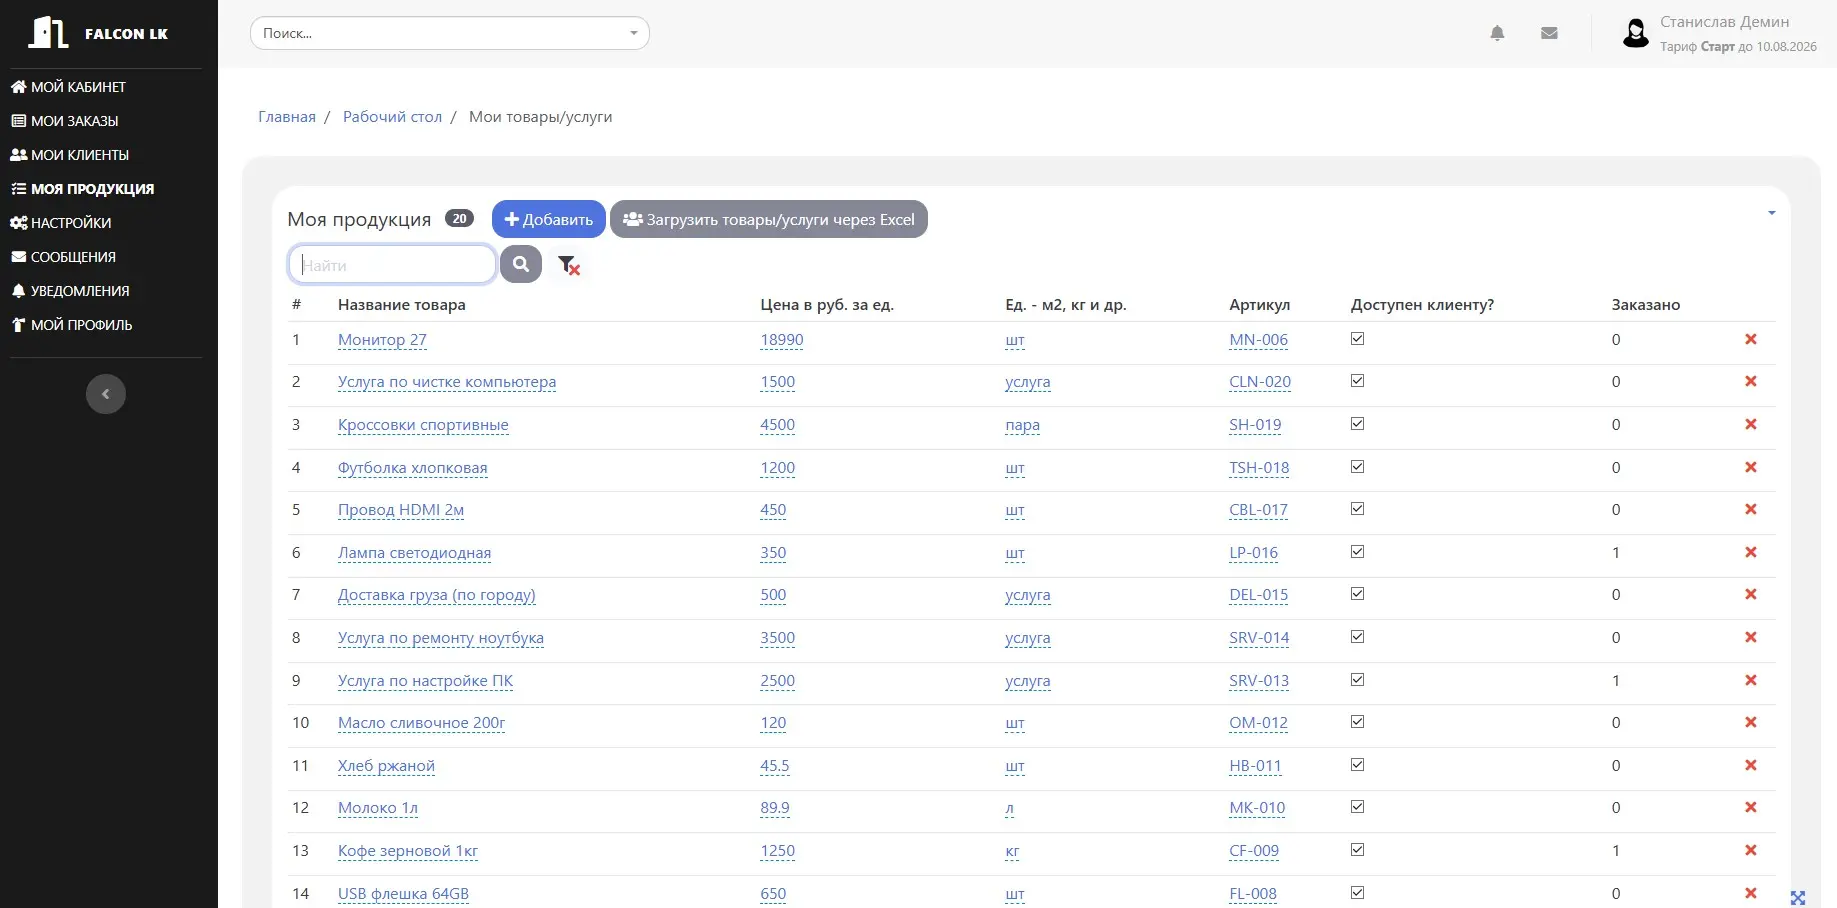Viewport: 1837px width, 908px height.
Task: Toggle availability checkbox for Футболка хлопковая
Action: [1357, 466]
